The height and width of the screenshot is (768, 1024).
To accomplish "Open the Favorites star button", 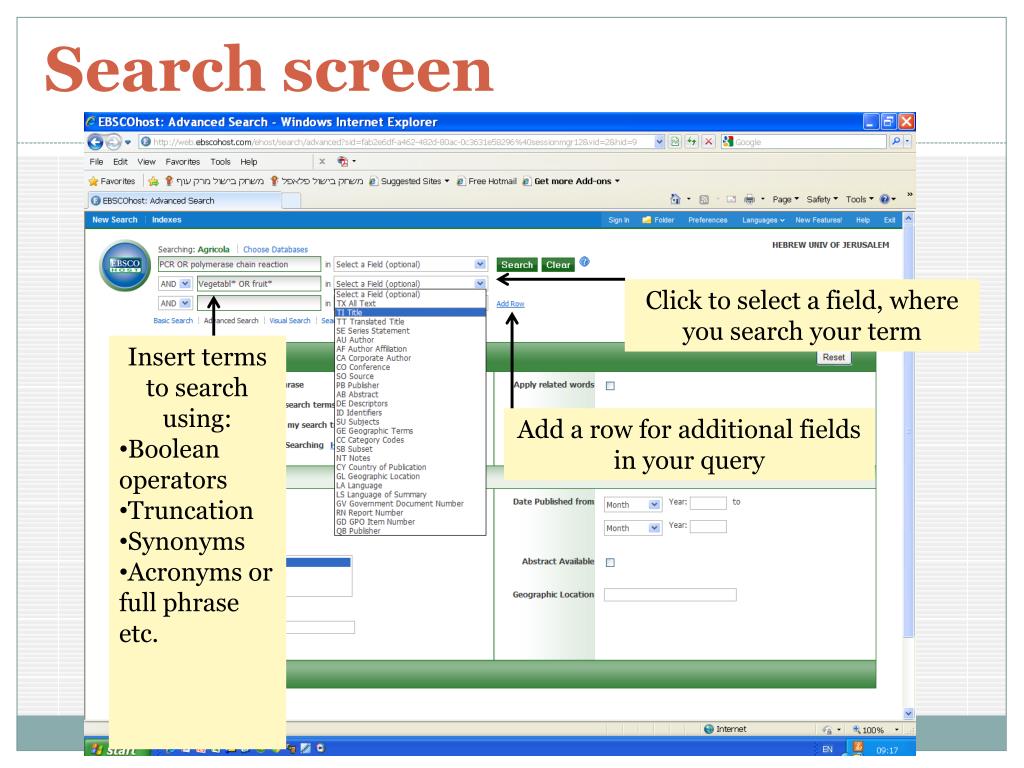I will click(112, 182).
